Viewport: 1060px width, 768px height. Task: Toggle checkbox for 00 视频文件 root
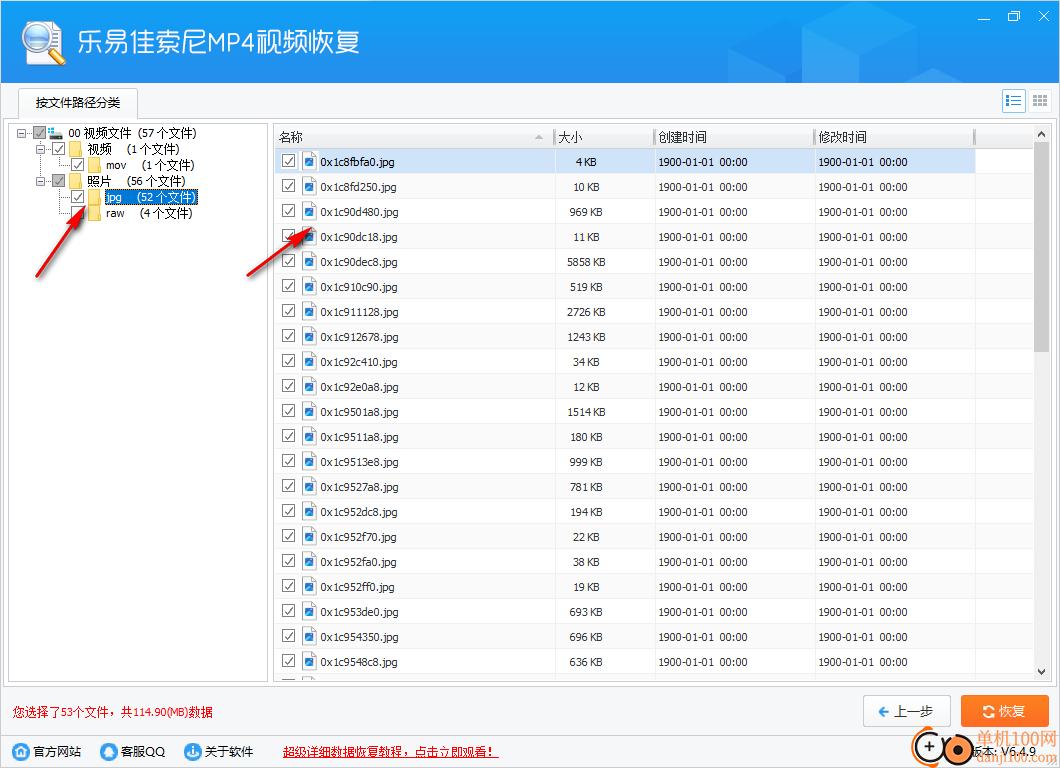pyautogui.click(x=40, y=133)
